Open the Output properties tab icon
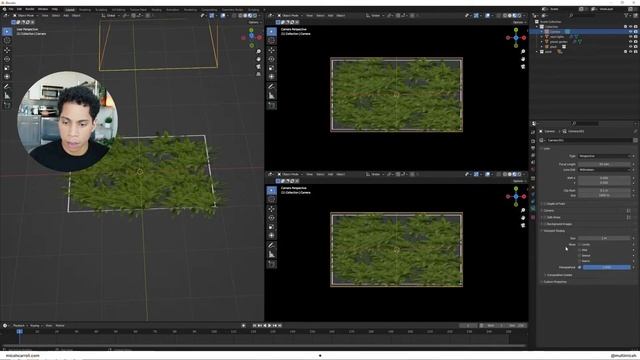Screen dimensions: 640x360 tap(533, 148)
